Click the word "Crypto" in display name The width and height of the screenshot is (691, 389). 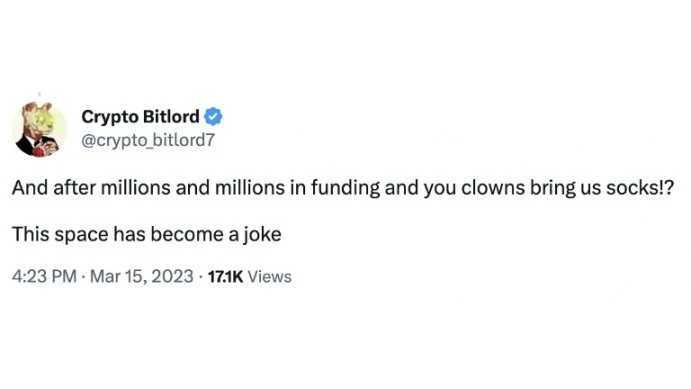(x=110, y=118)
